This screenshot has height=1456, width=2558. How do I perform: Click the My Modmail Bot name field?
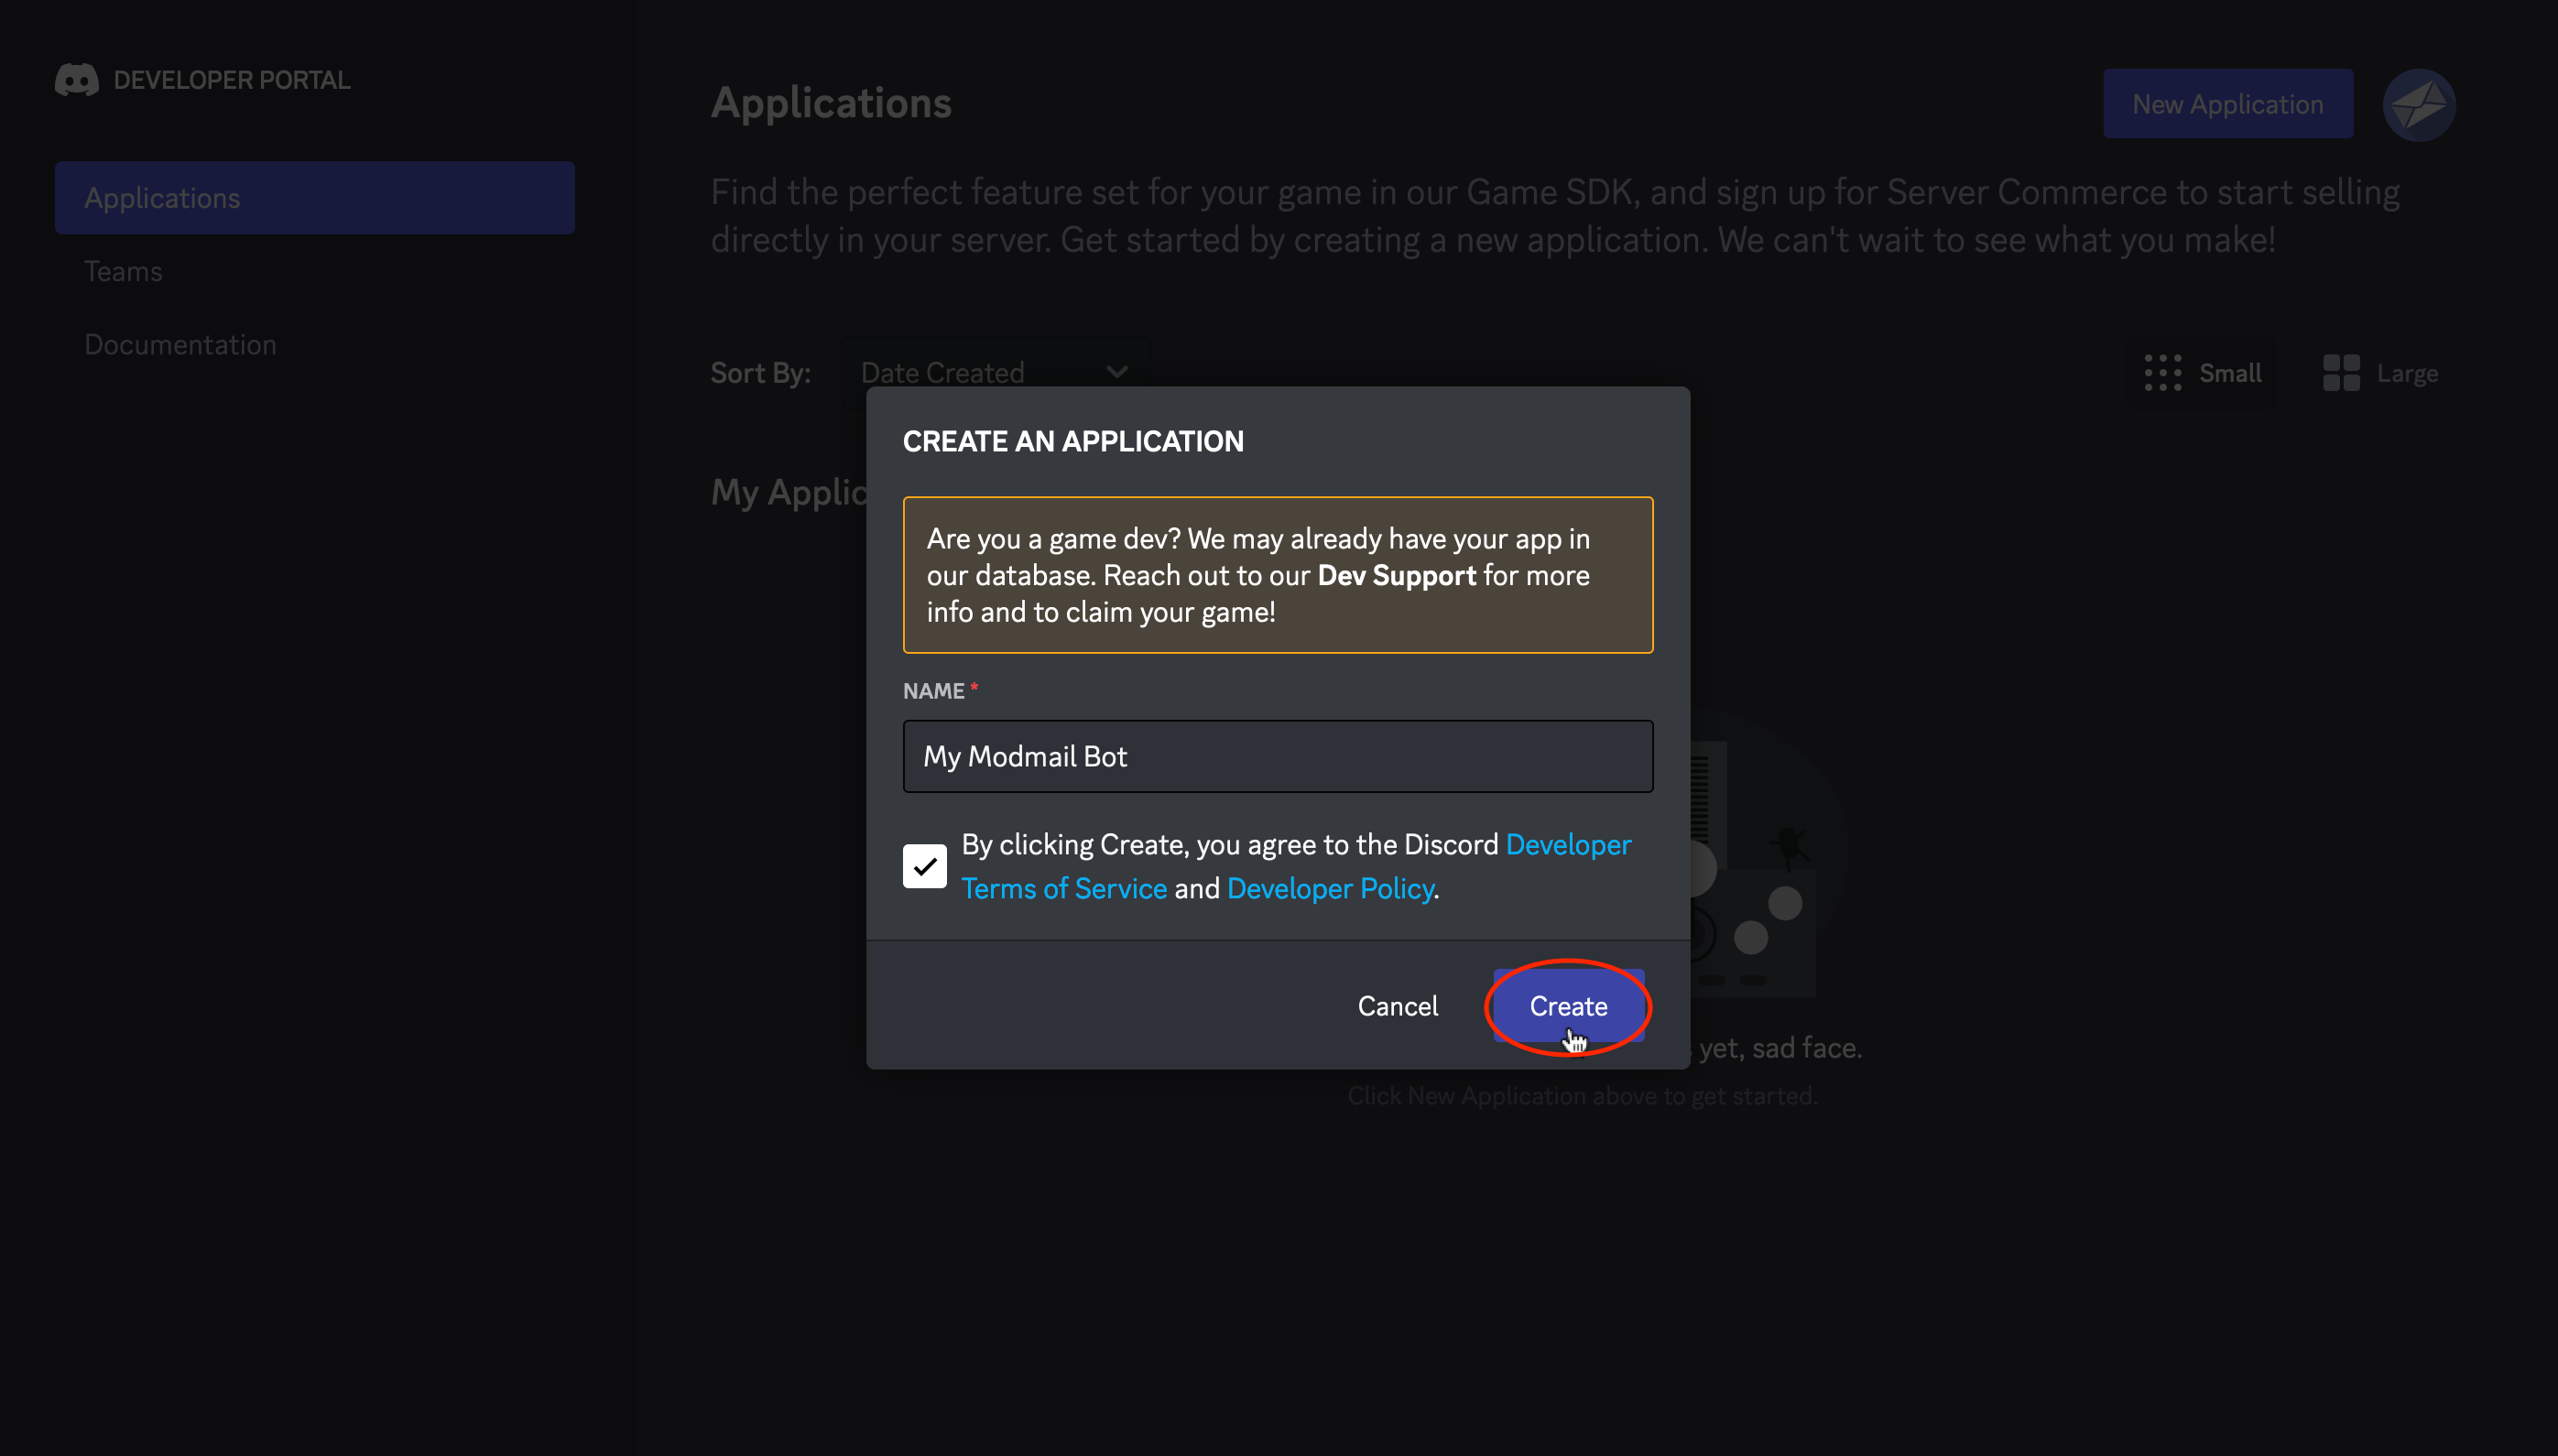point(1276,756)
